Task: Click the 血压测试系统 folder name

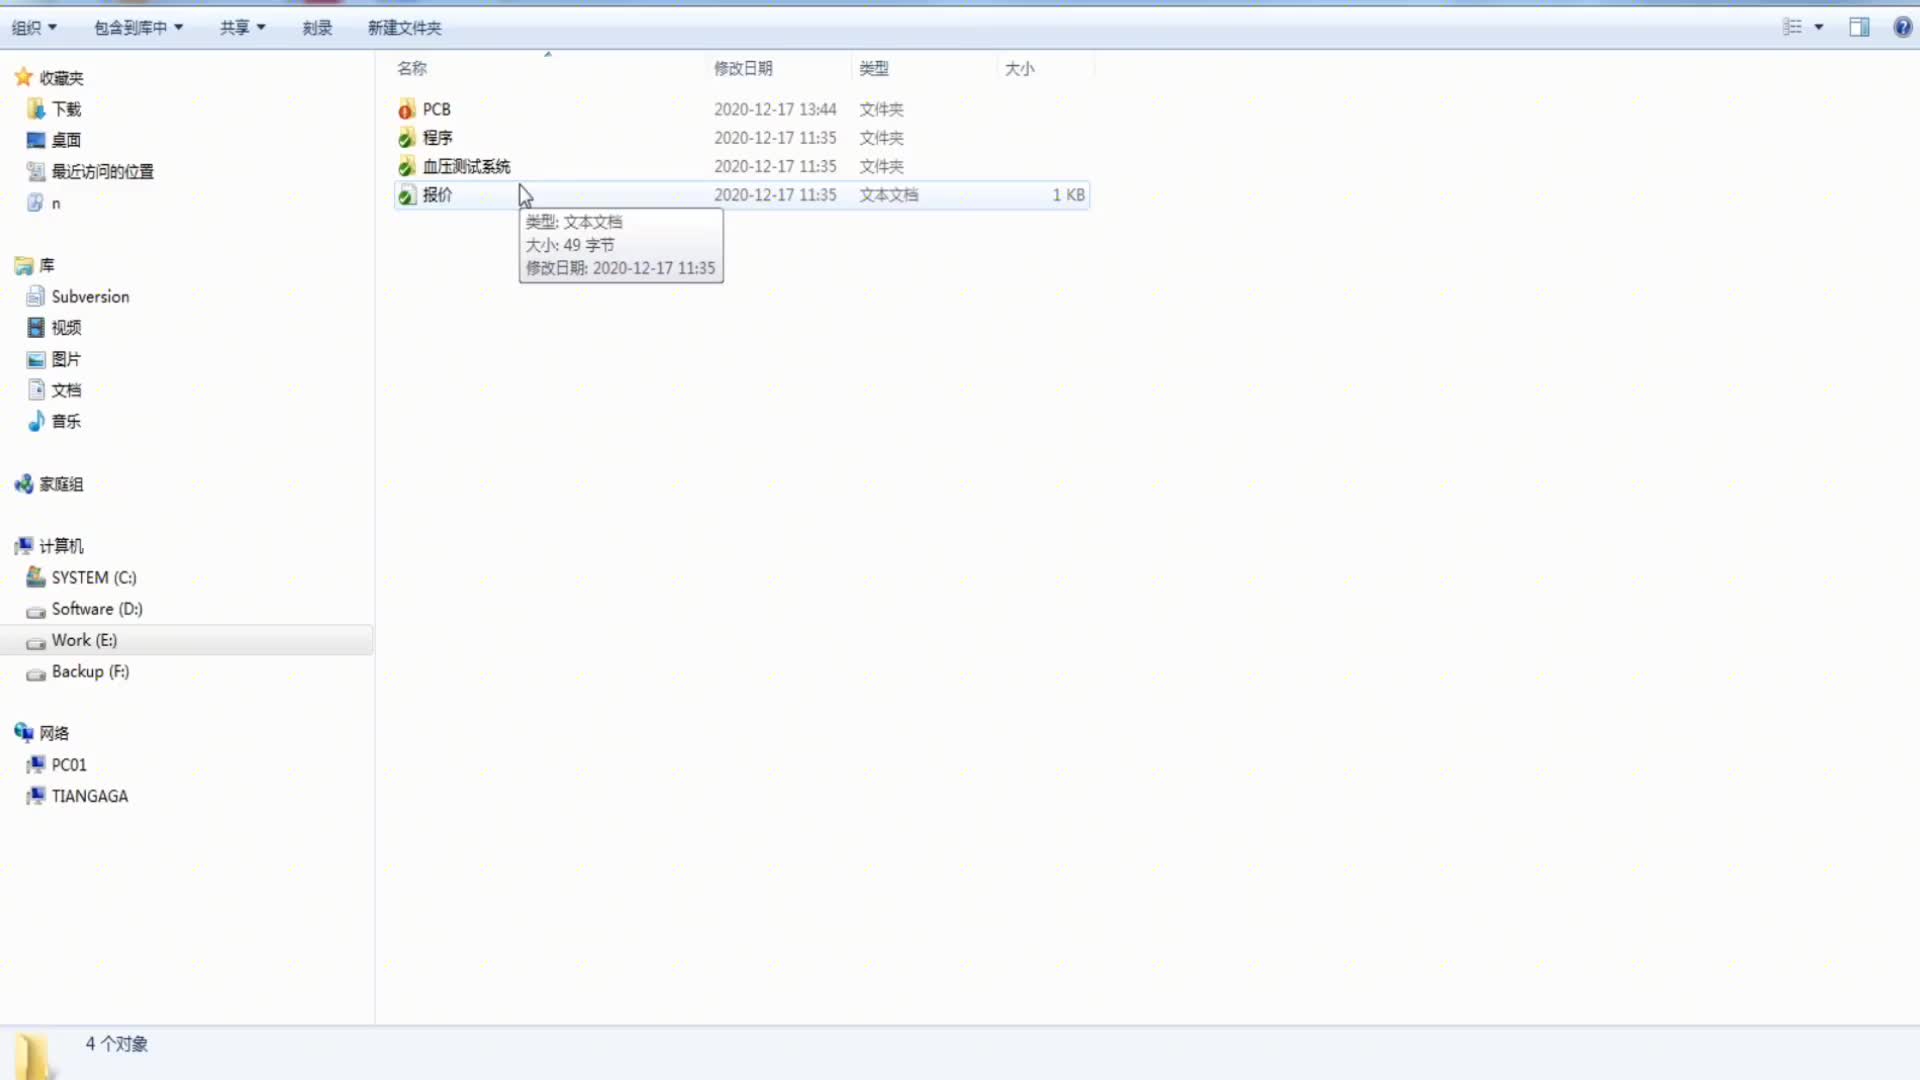Action: [x=466, y=166]
